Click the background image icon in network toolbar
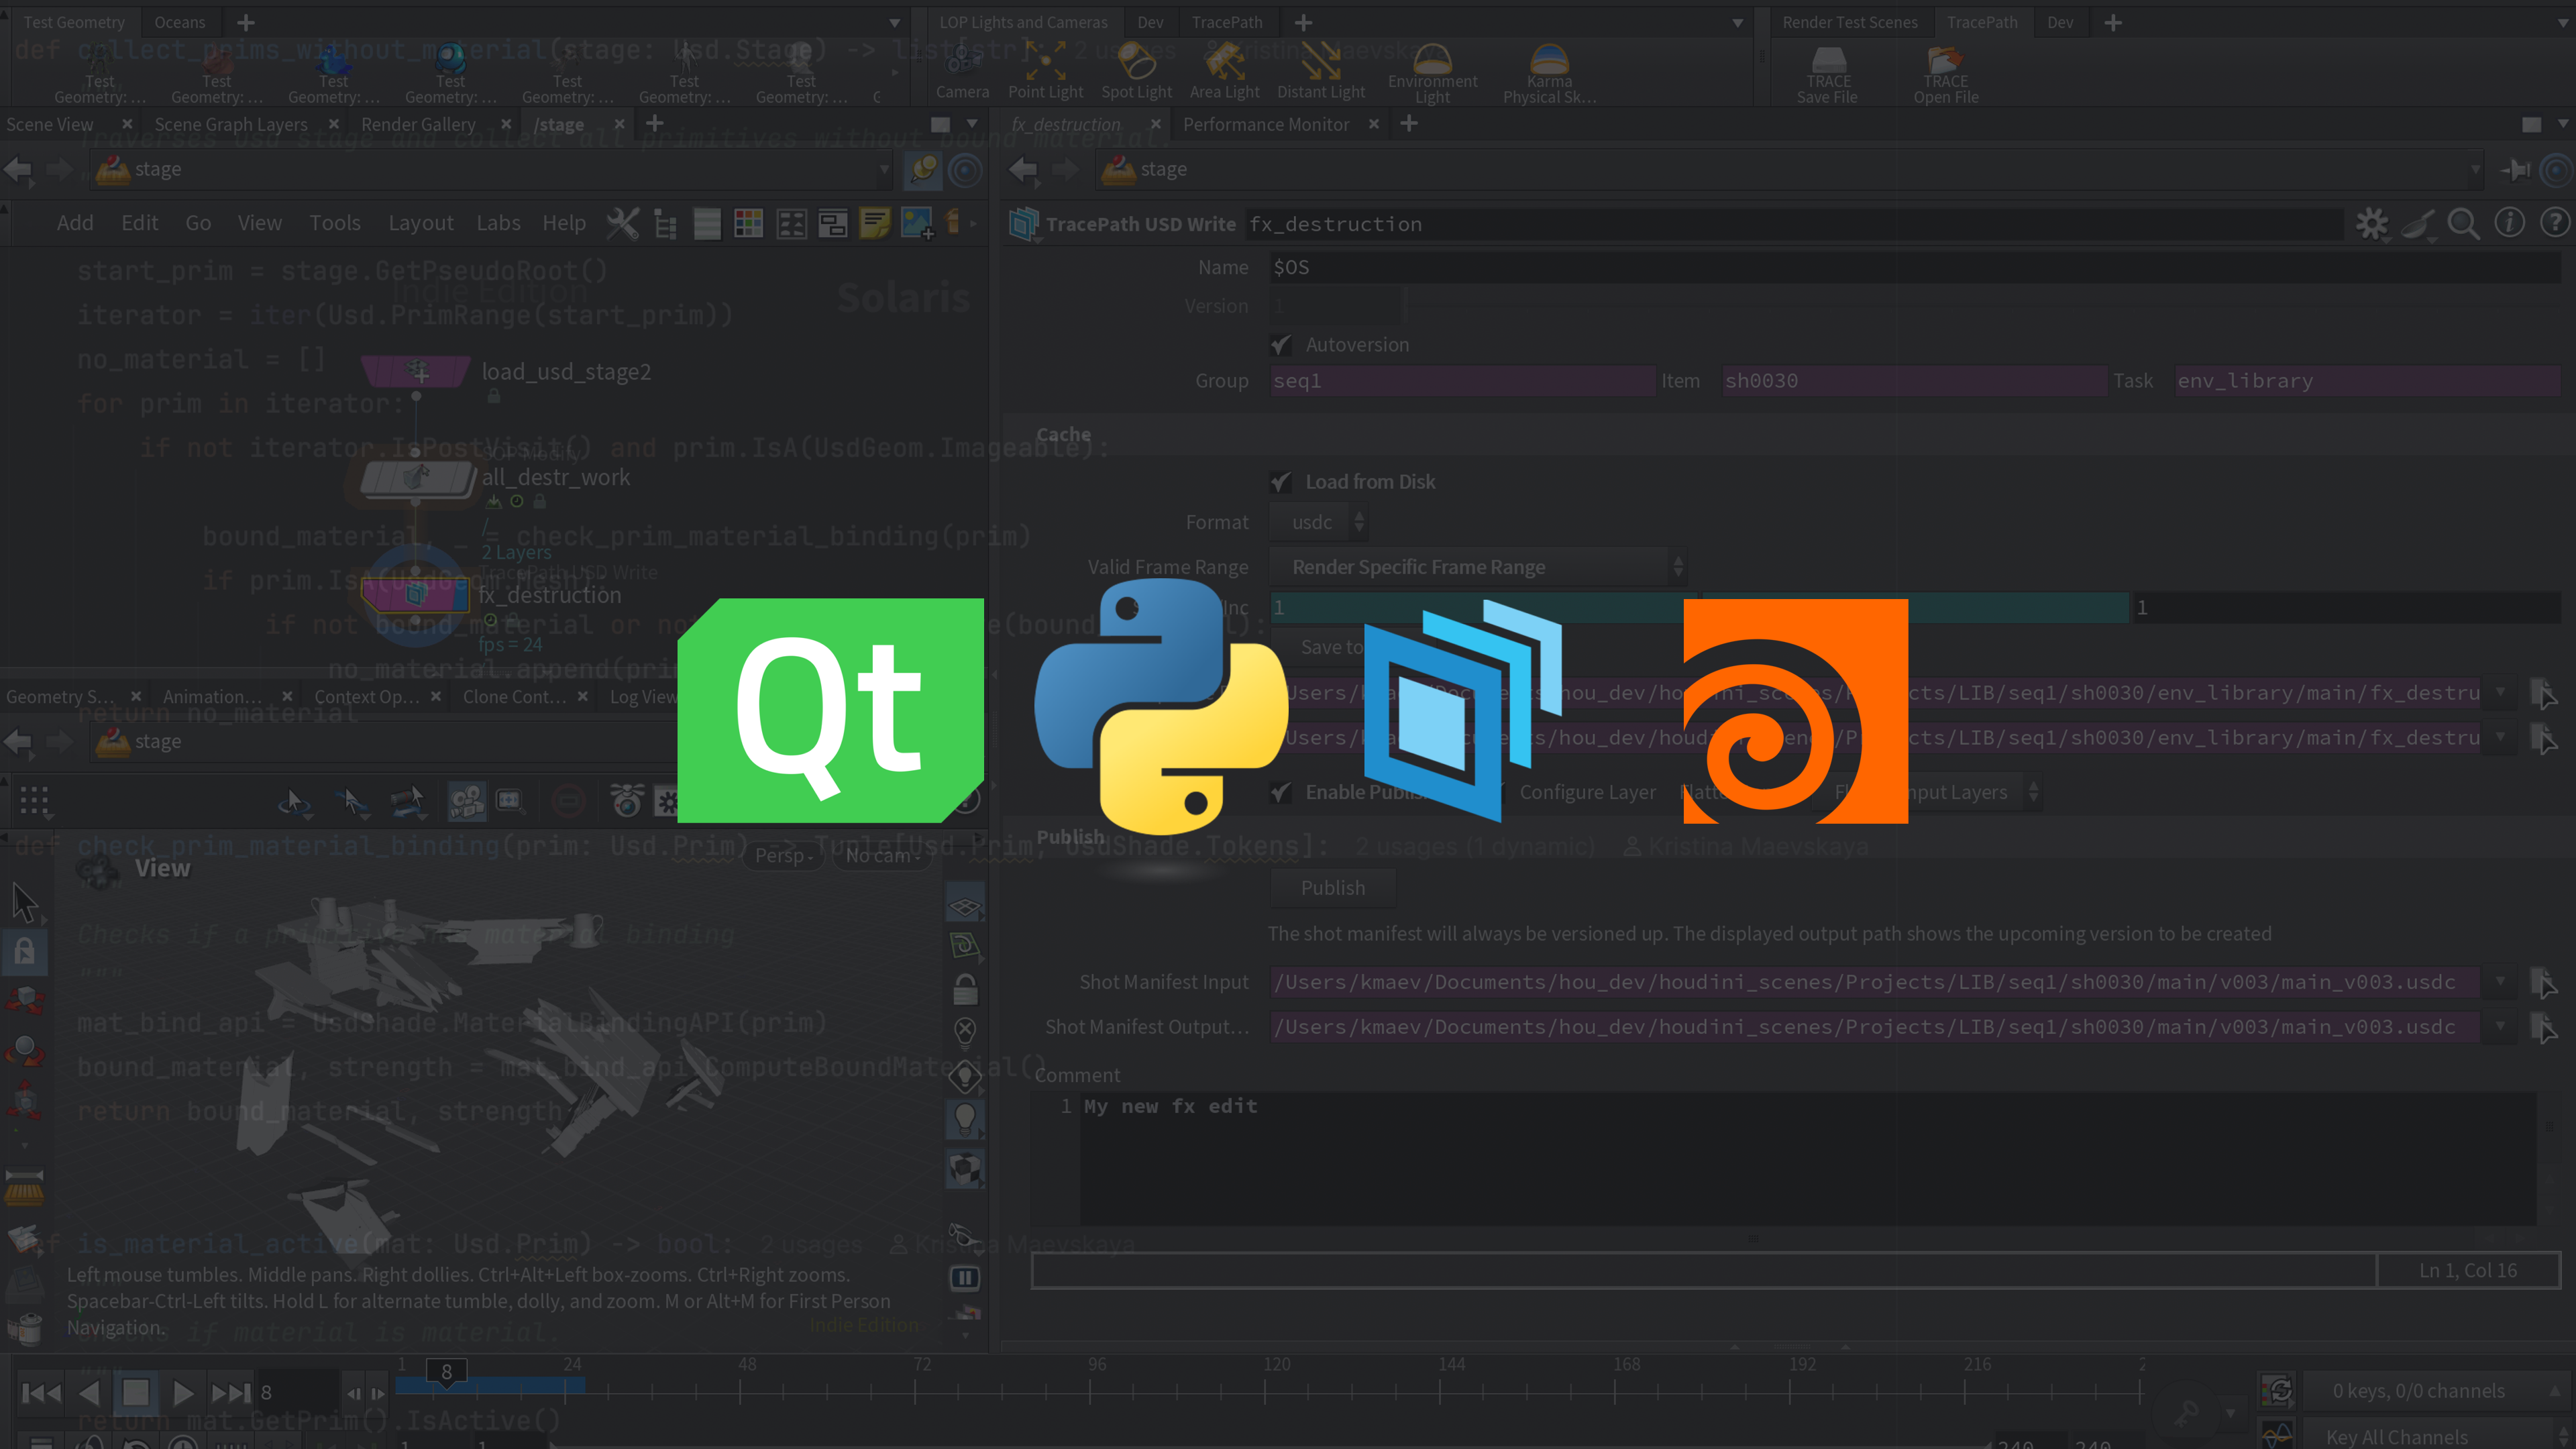Screen dimensions: 2576x1449 click(x=917, y=223)
